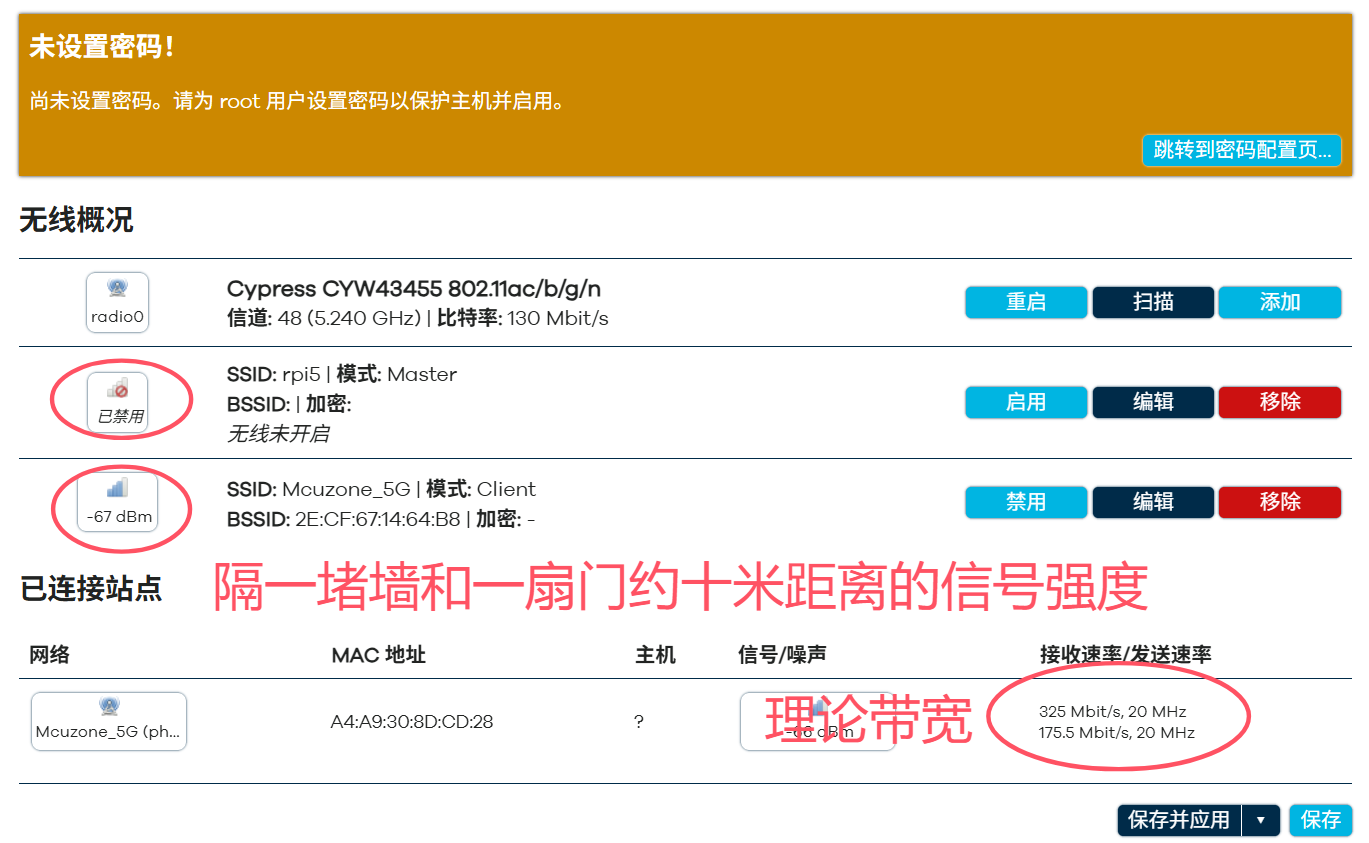Viewport: 1369px width, 843px height.
Task: Click the signal/noise indicator of the connected station
Action: 817,721
